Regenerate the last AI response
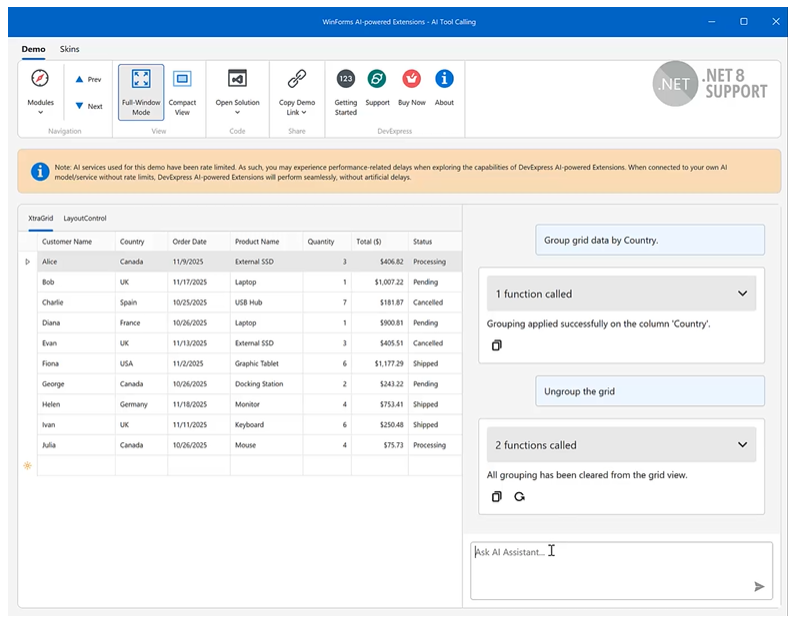The image size is (794, 625). pyautogui.click(x=520, y=496)
